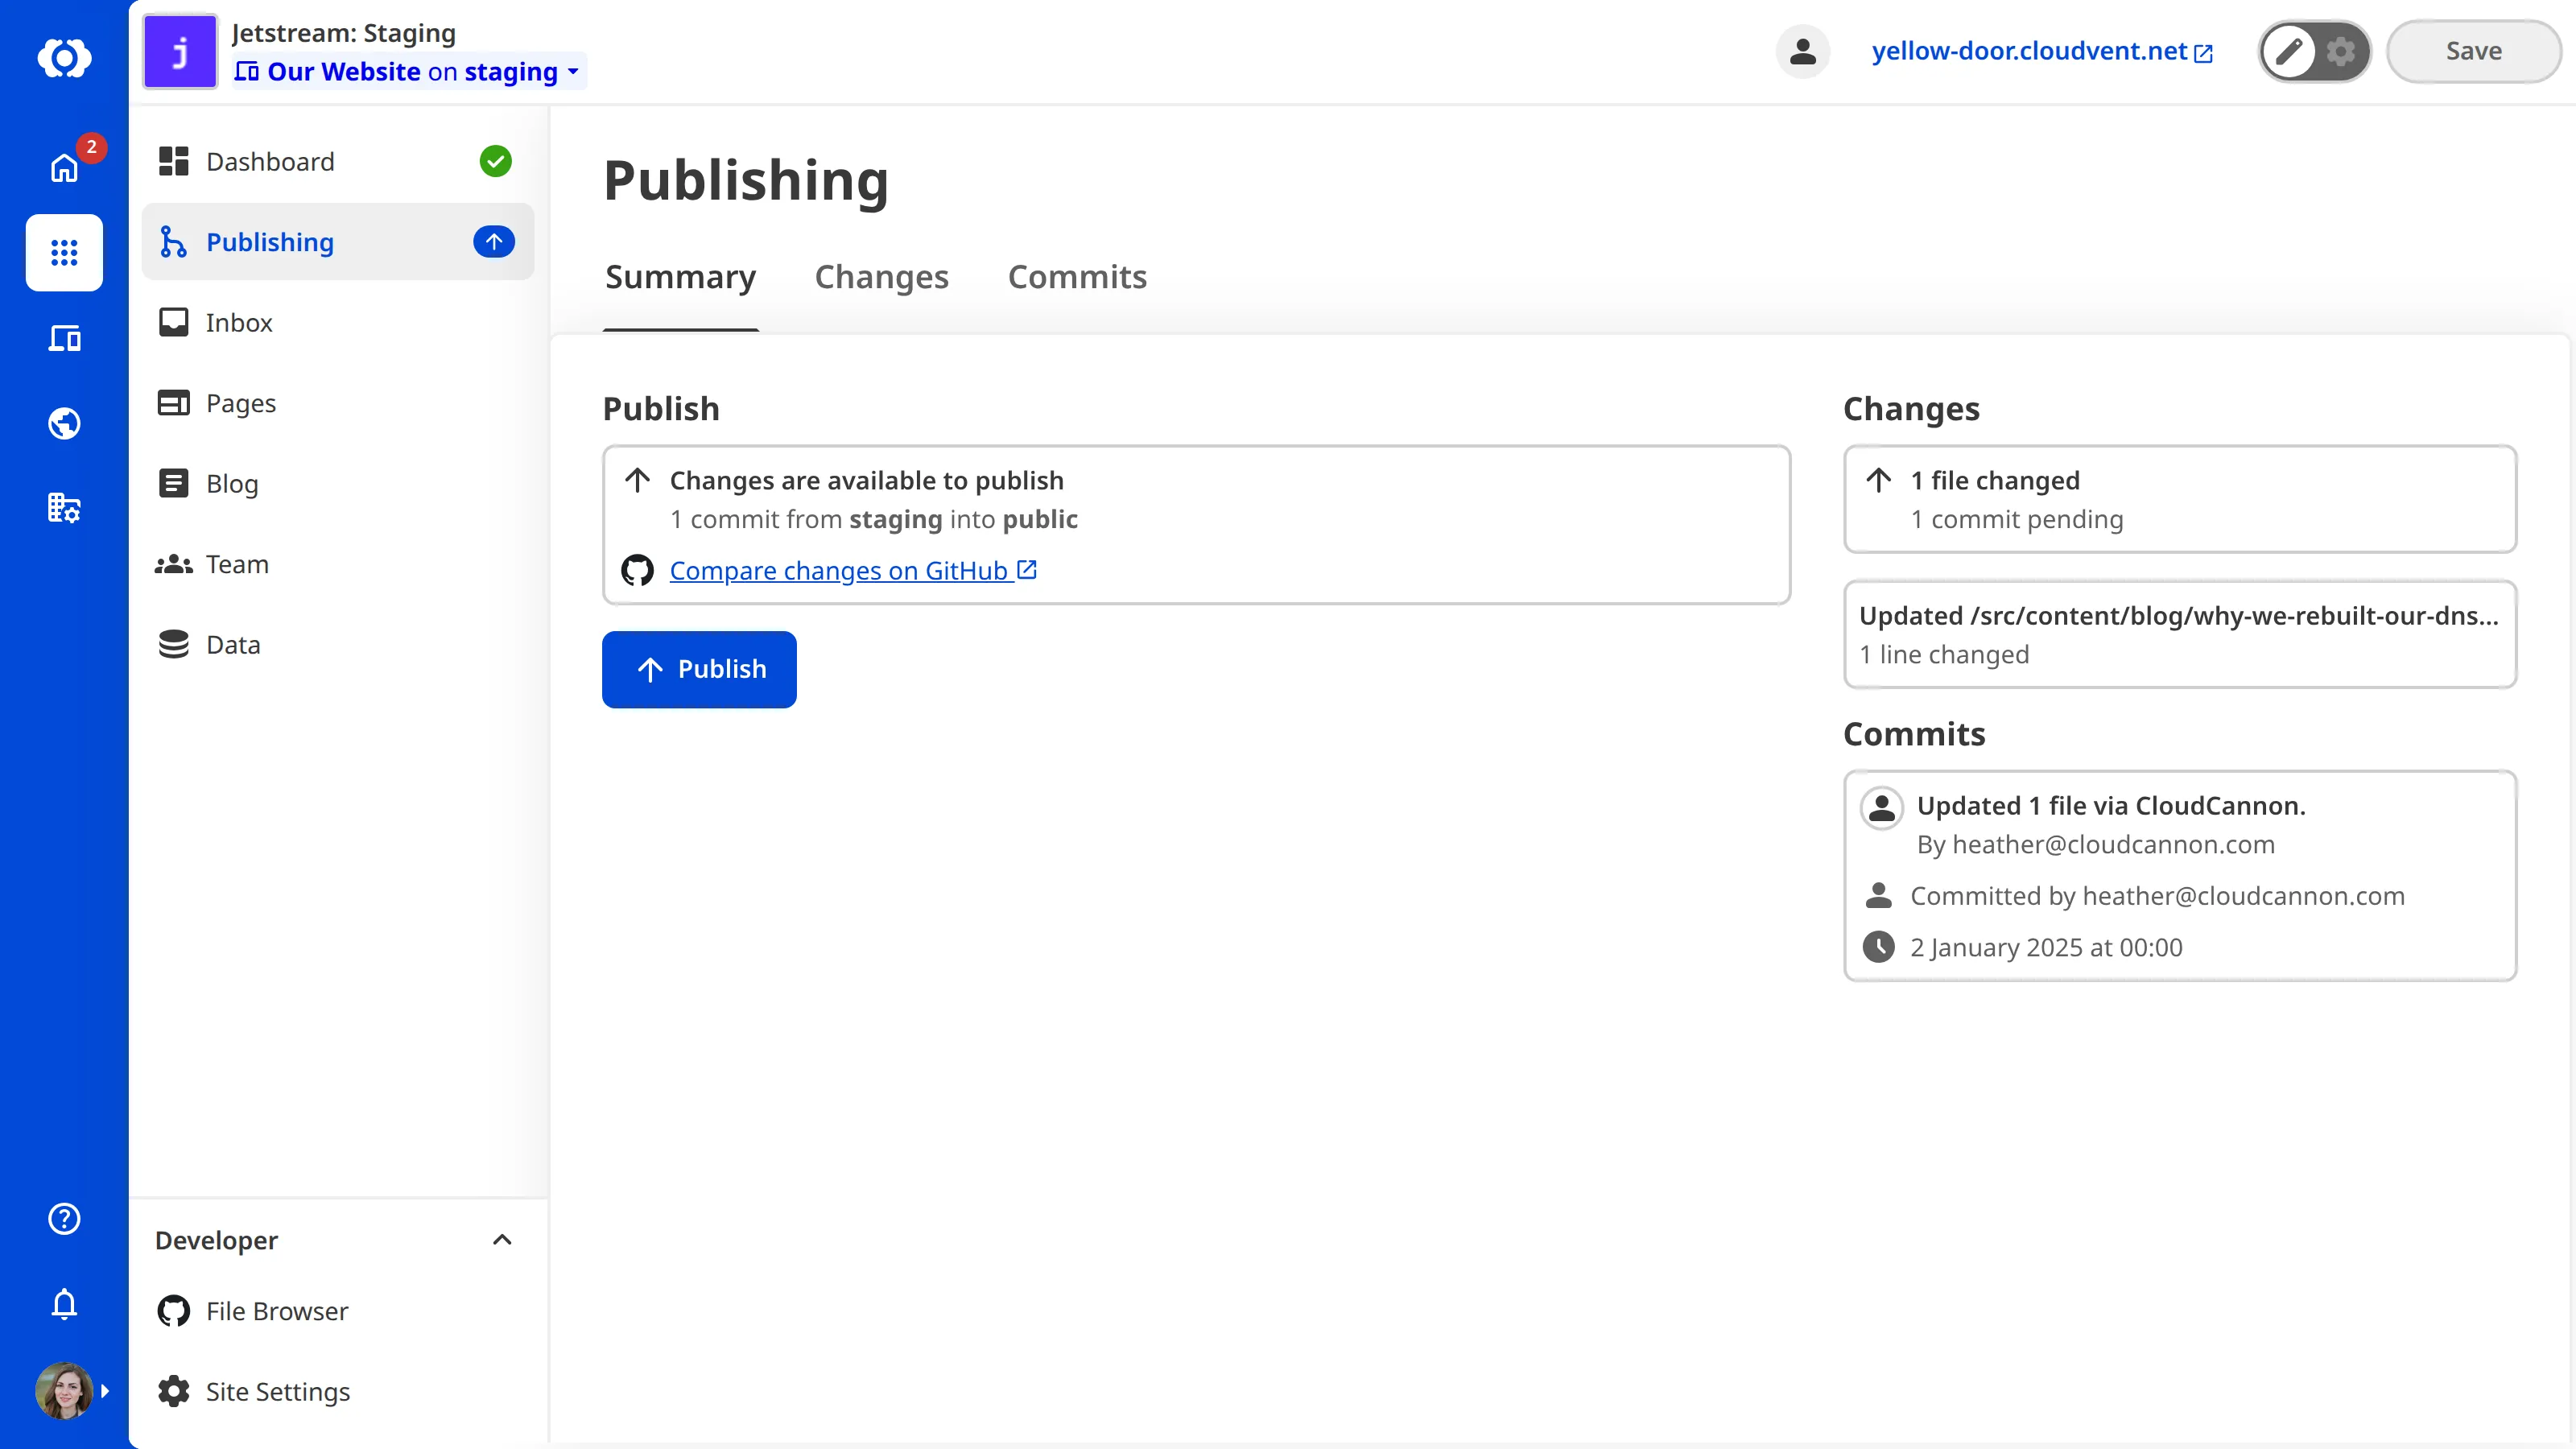Open the globe domains icon
Viewport: 2576px width, 1449px height.
point(64,423)
